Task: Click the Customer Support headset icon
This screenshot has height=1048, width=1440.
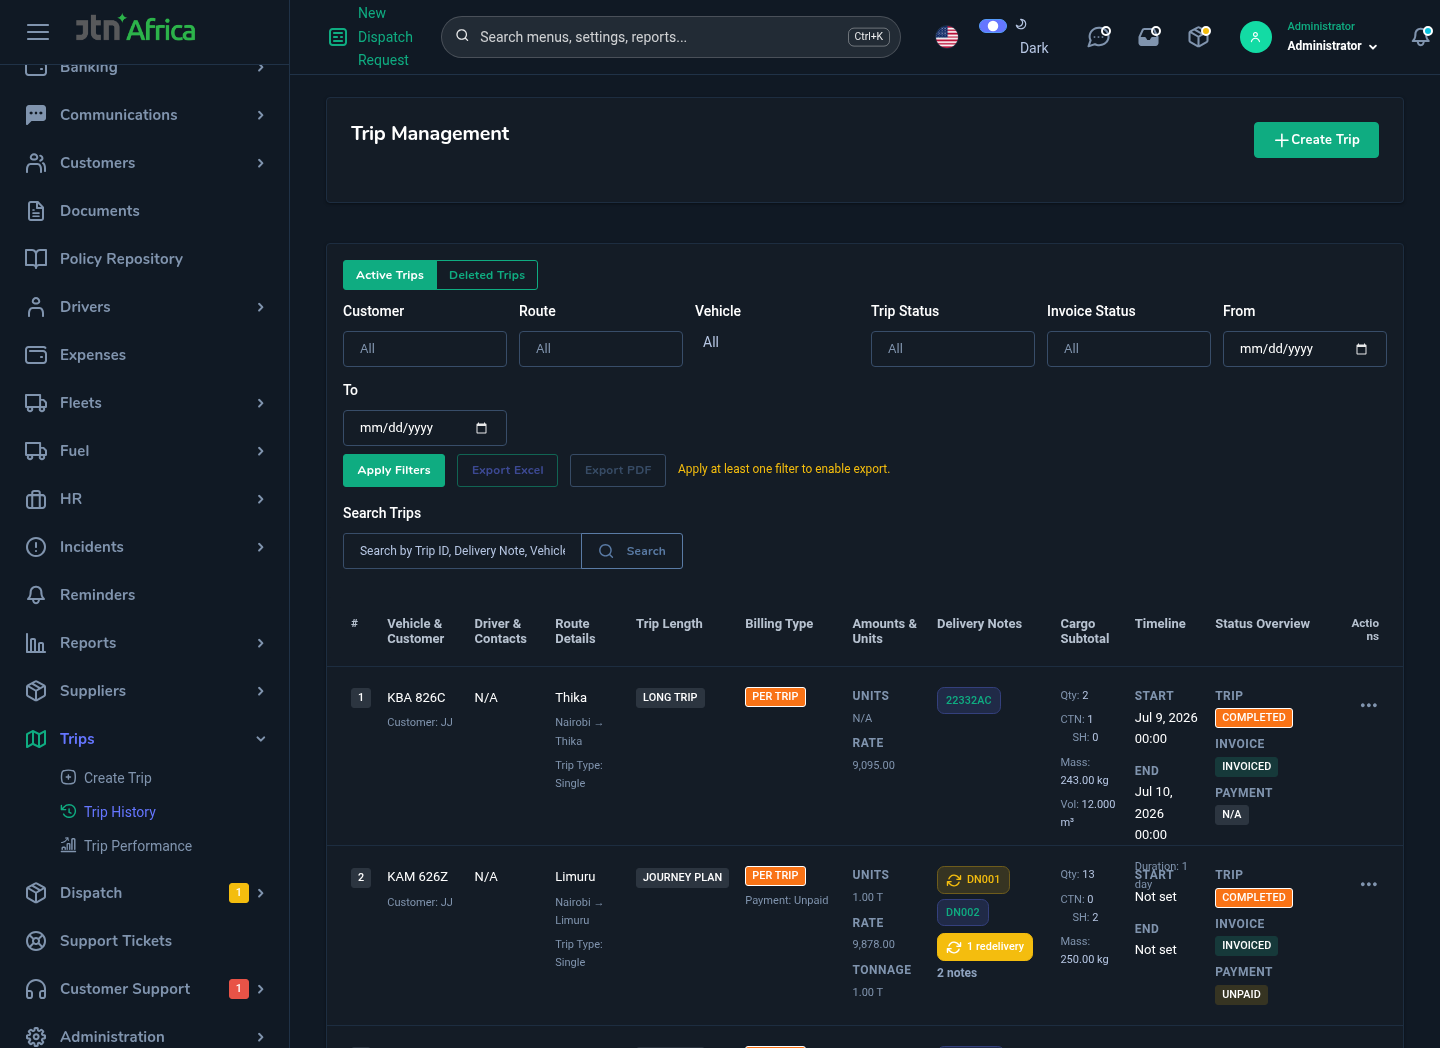Action: (x=36, y=989)
